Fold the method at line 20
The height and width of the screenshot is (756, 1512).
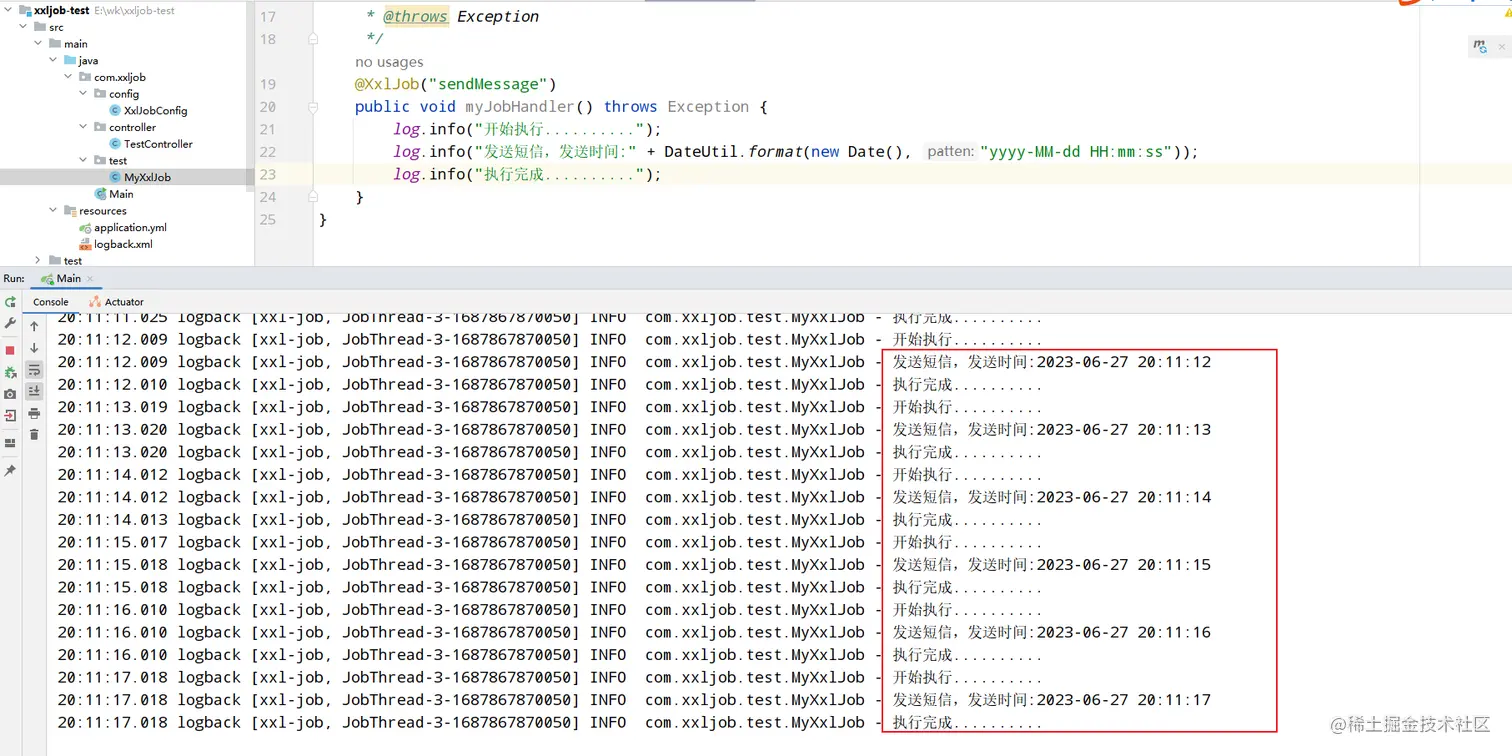coord(313,107)
